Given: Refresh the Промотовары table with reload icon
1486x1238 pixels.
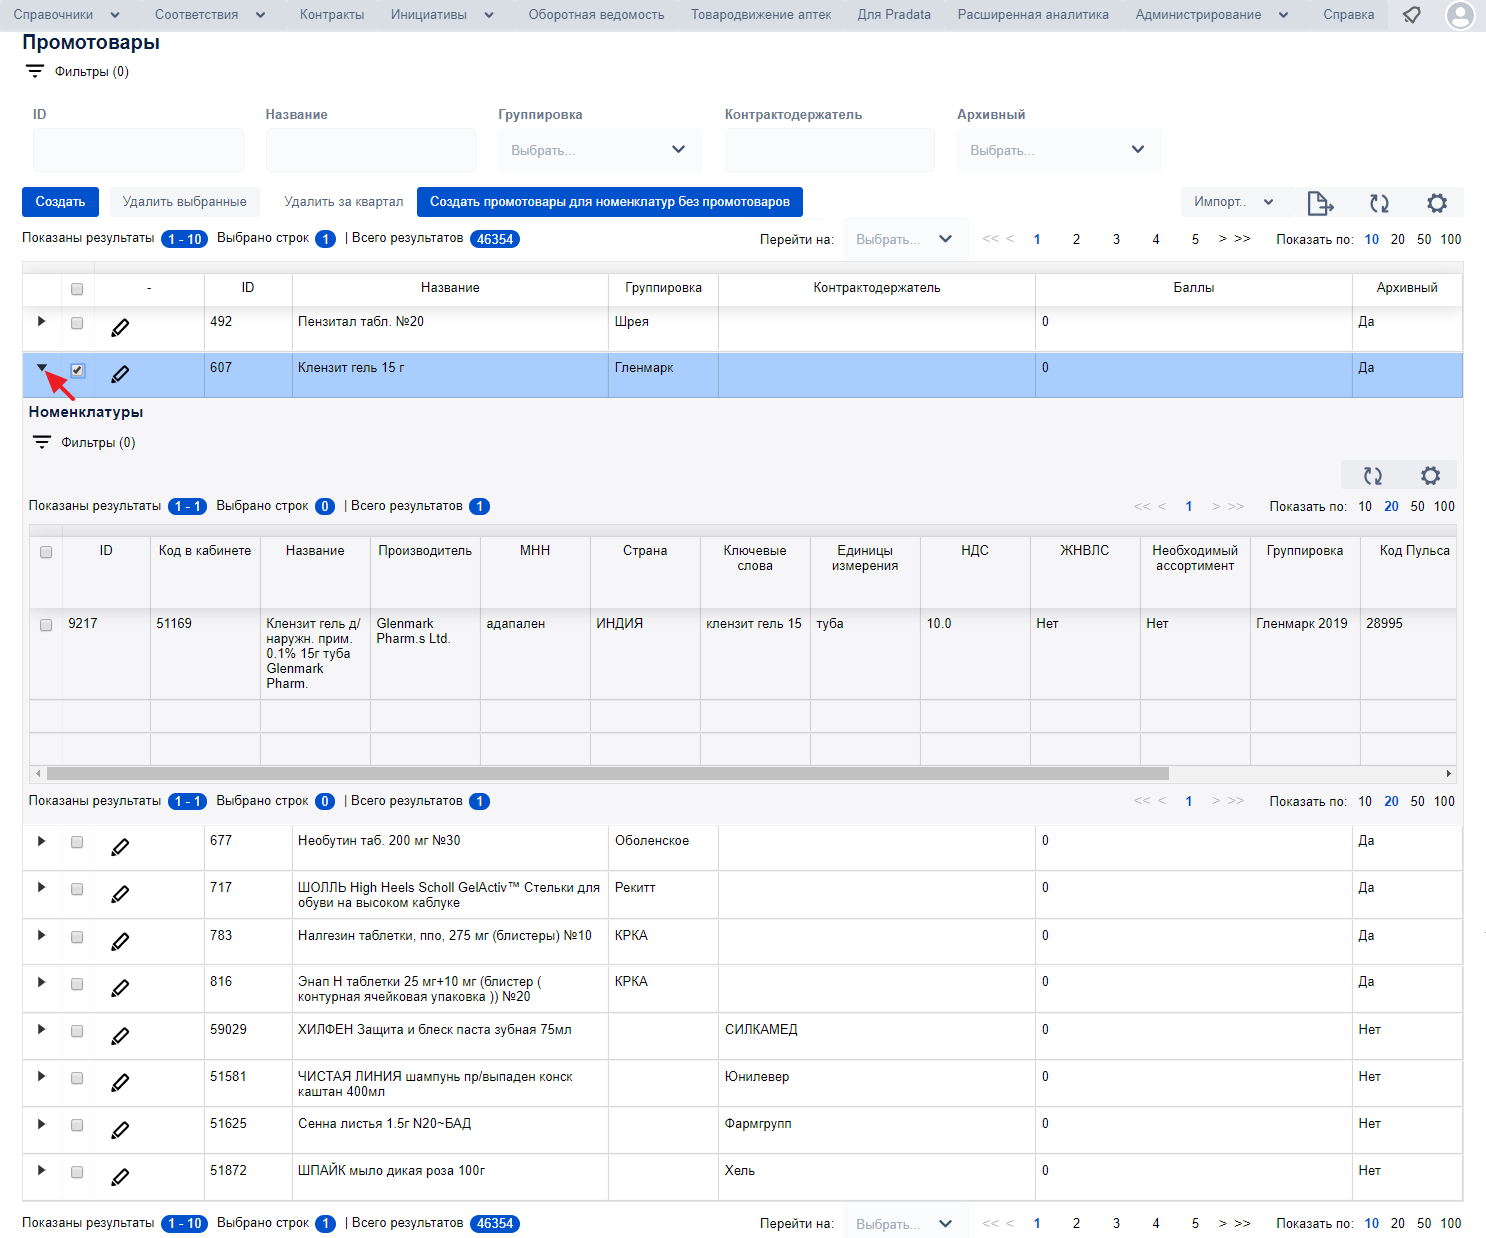Looking at the screenshot, I should point(1379,203).
